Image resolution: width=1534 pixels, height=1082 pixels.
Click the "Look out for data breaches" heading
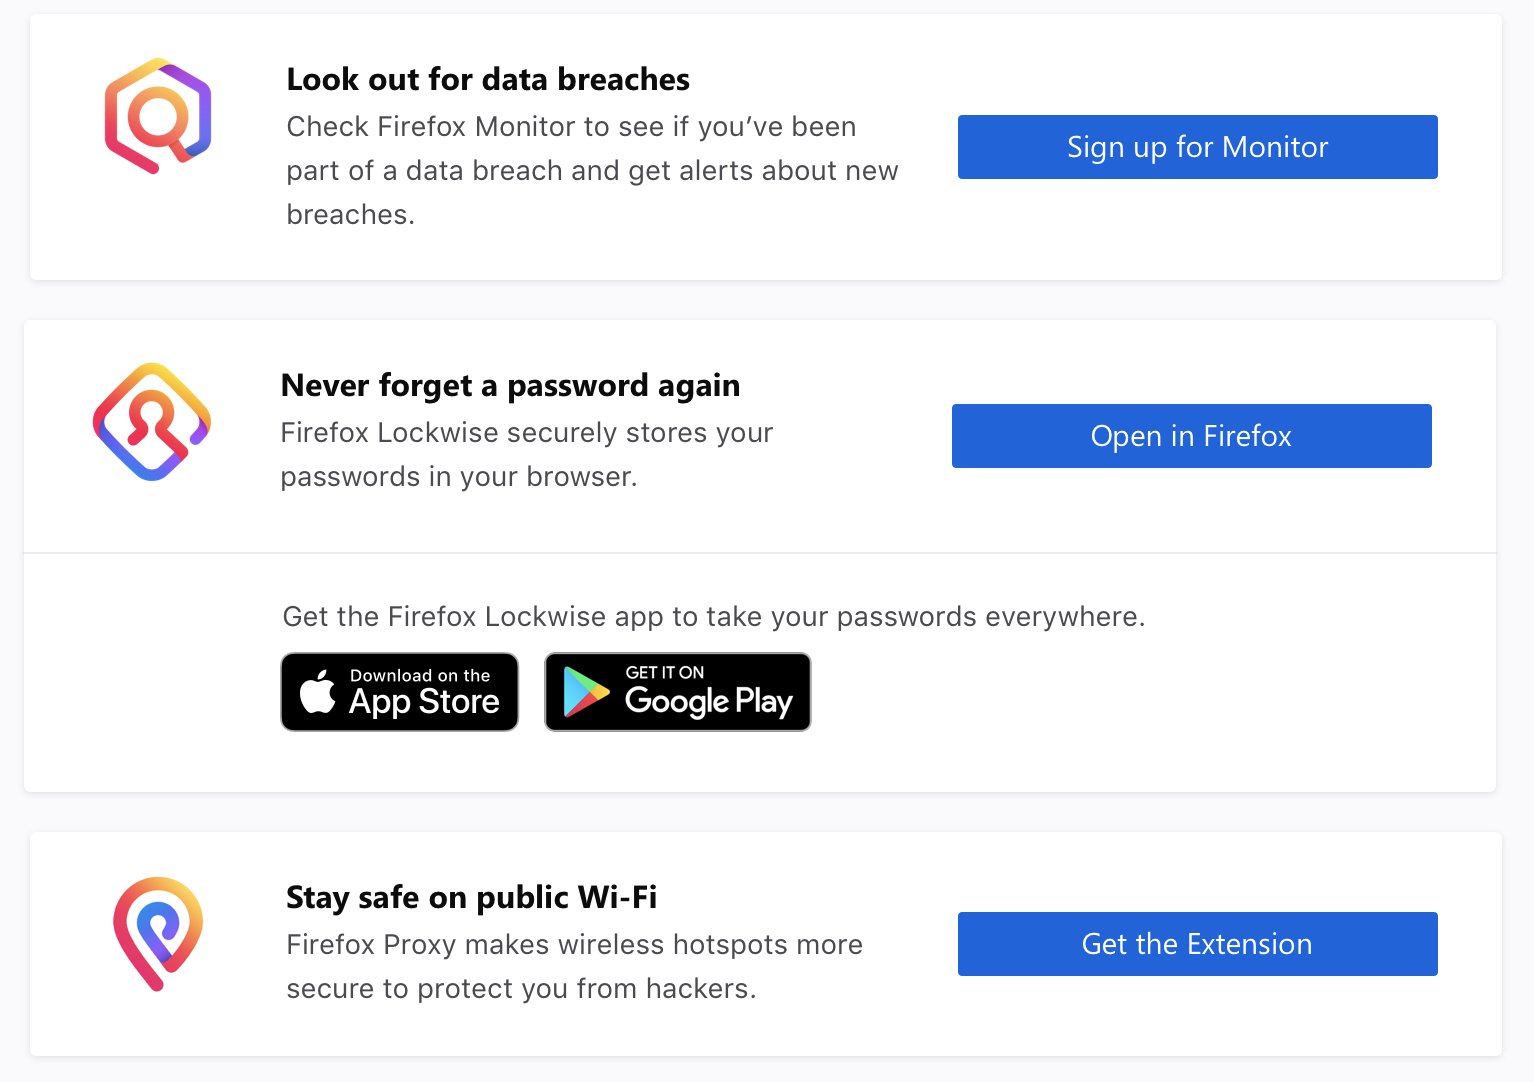pyautogui.click(x=488, y=79)
